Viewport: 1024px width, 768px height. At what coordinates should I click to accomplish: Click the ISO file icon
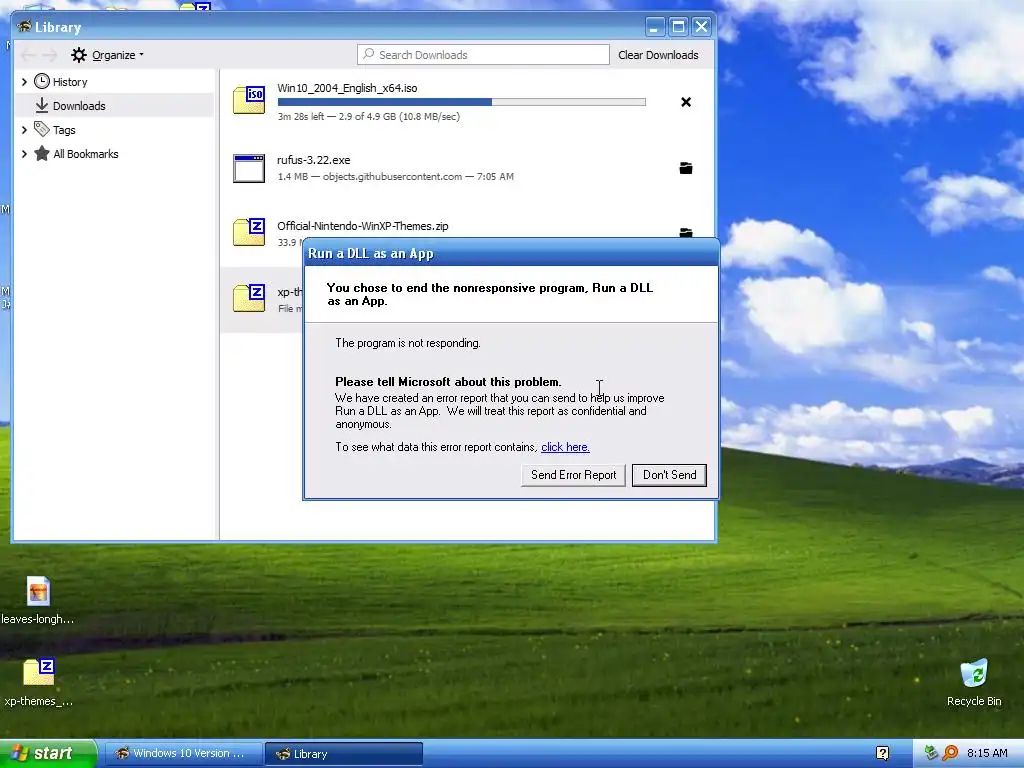click(x=249, y=100)
